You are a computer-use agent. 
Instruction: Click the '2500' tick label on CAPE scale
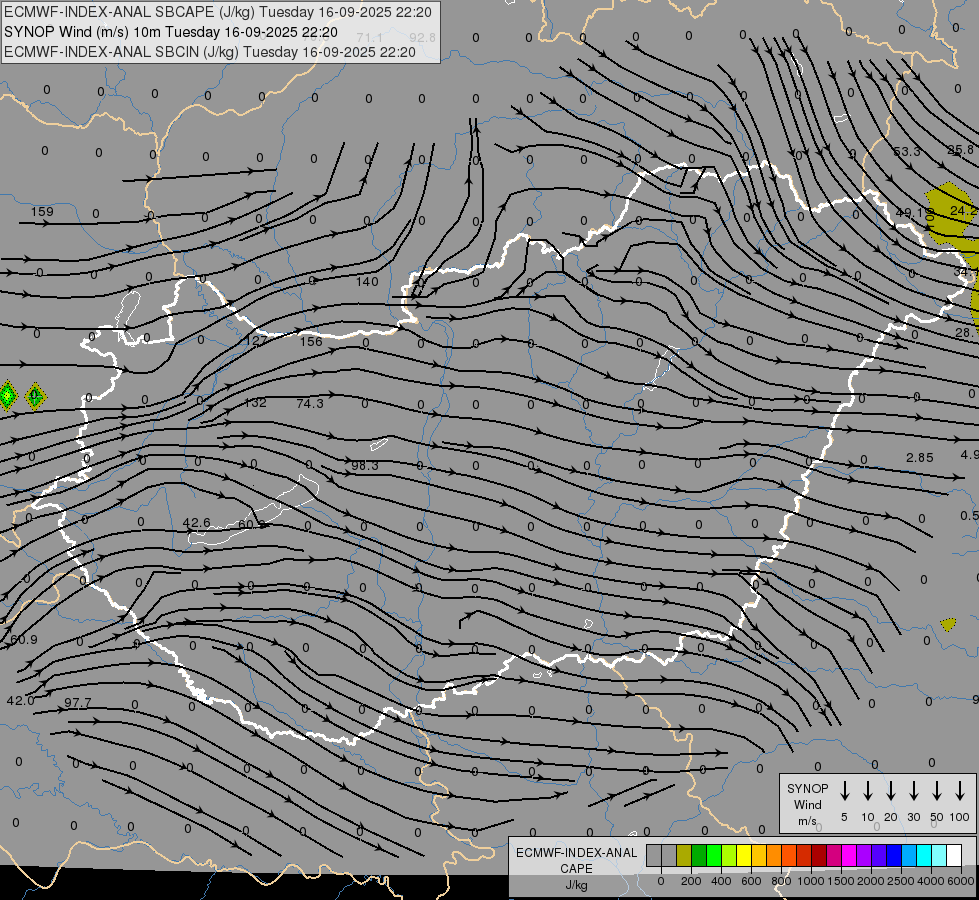pos(900,881)
